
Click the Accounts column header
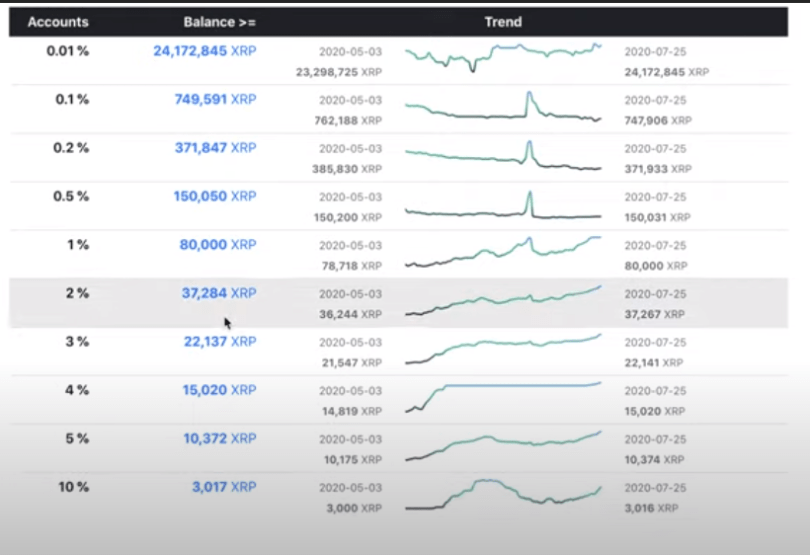pos(58,22)
